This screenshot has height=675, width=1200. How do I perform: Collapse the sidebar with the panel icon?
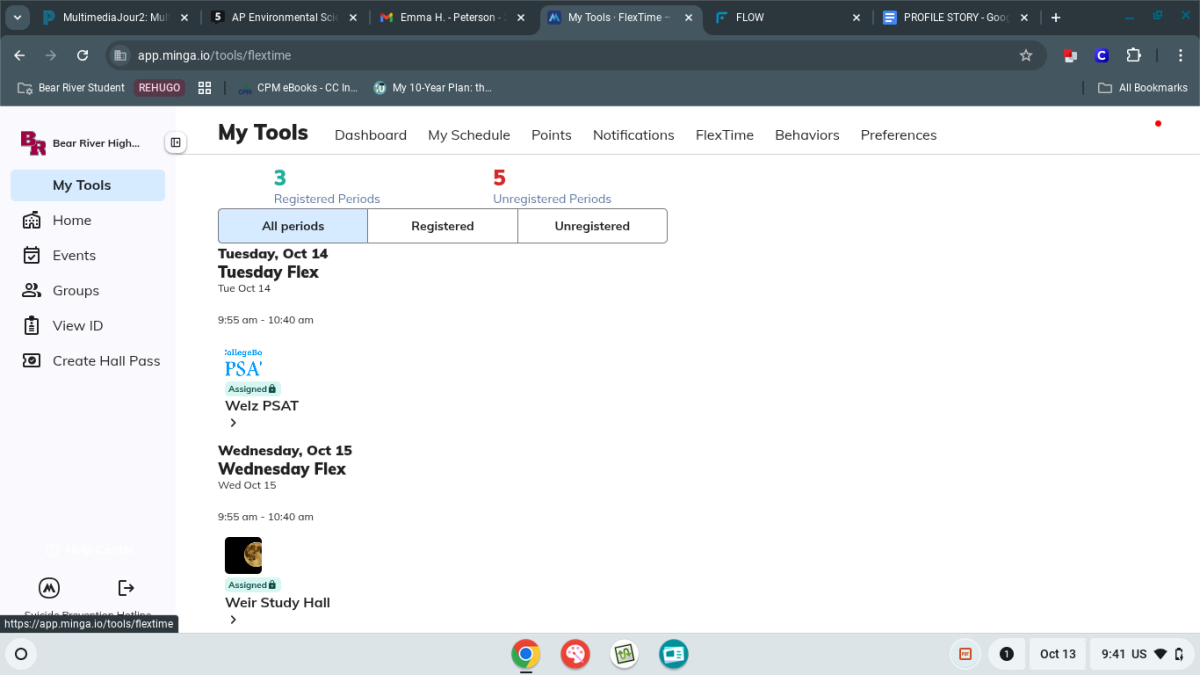176,143
